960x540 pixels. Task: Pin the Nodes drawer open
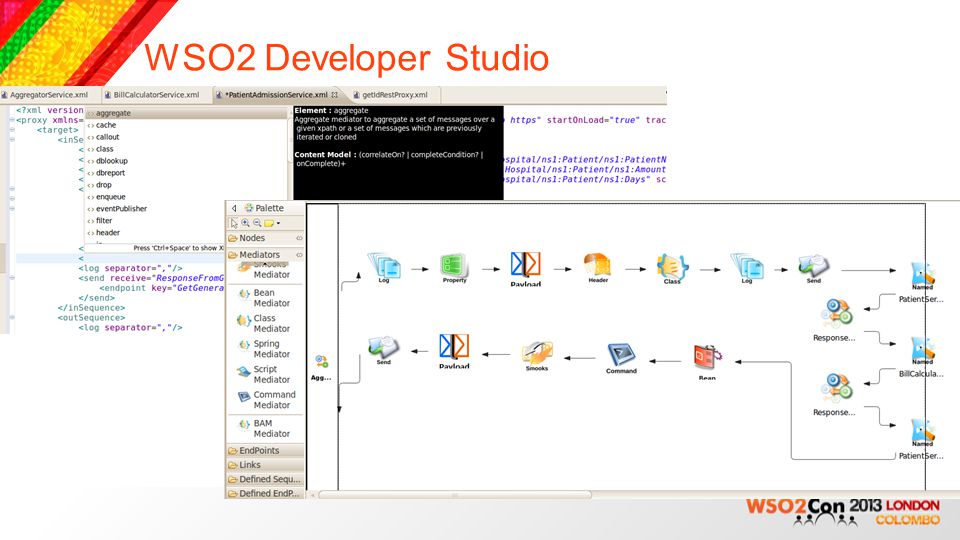coord(299,238)
